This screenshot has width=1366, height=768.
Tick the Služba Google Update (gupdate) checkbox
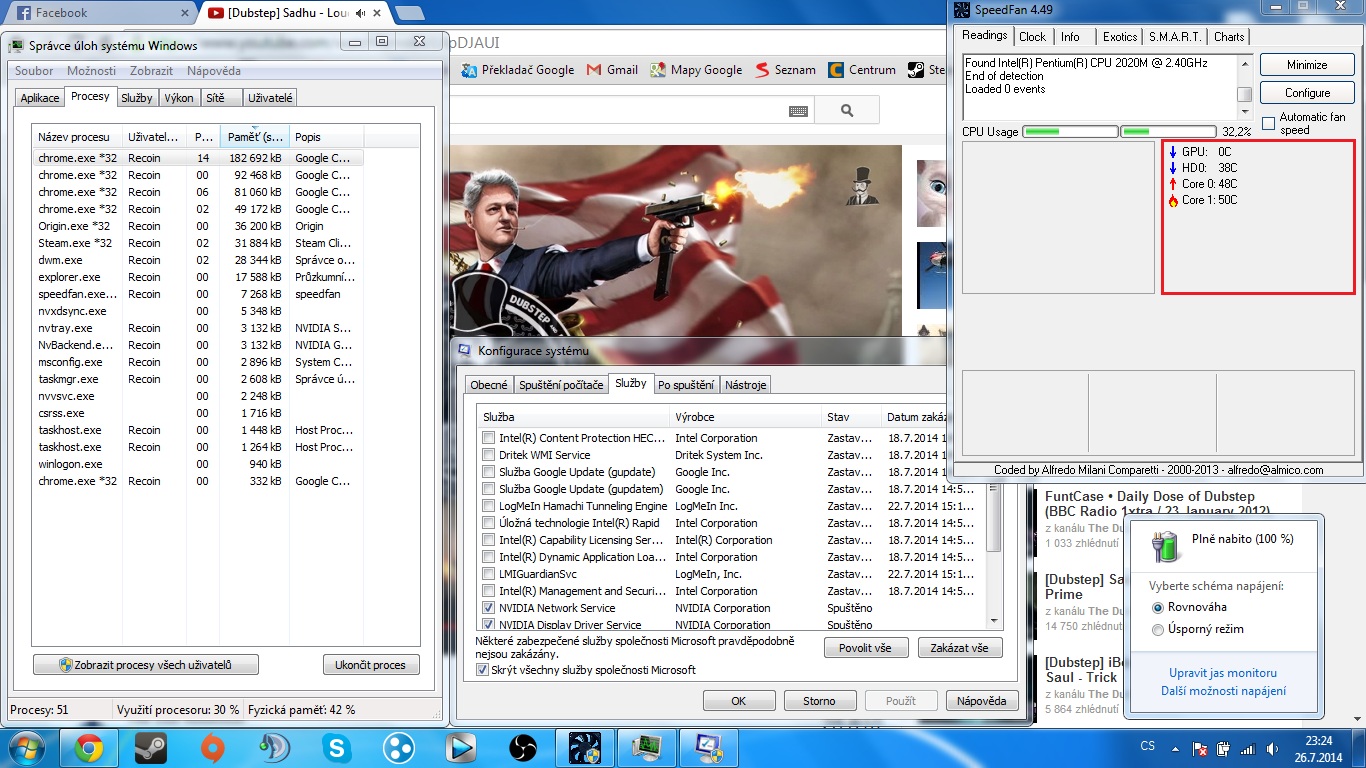pyautogui.click(x=488, y=472)
